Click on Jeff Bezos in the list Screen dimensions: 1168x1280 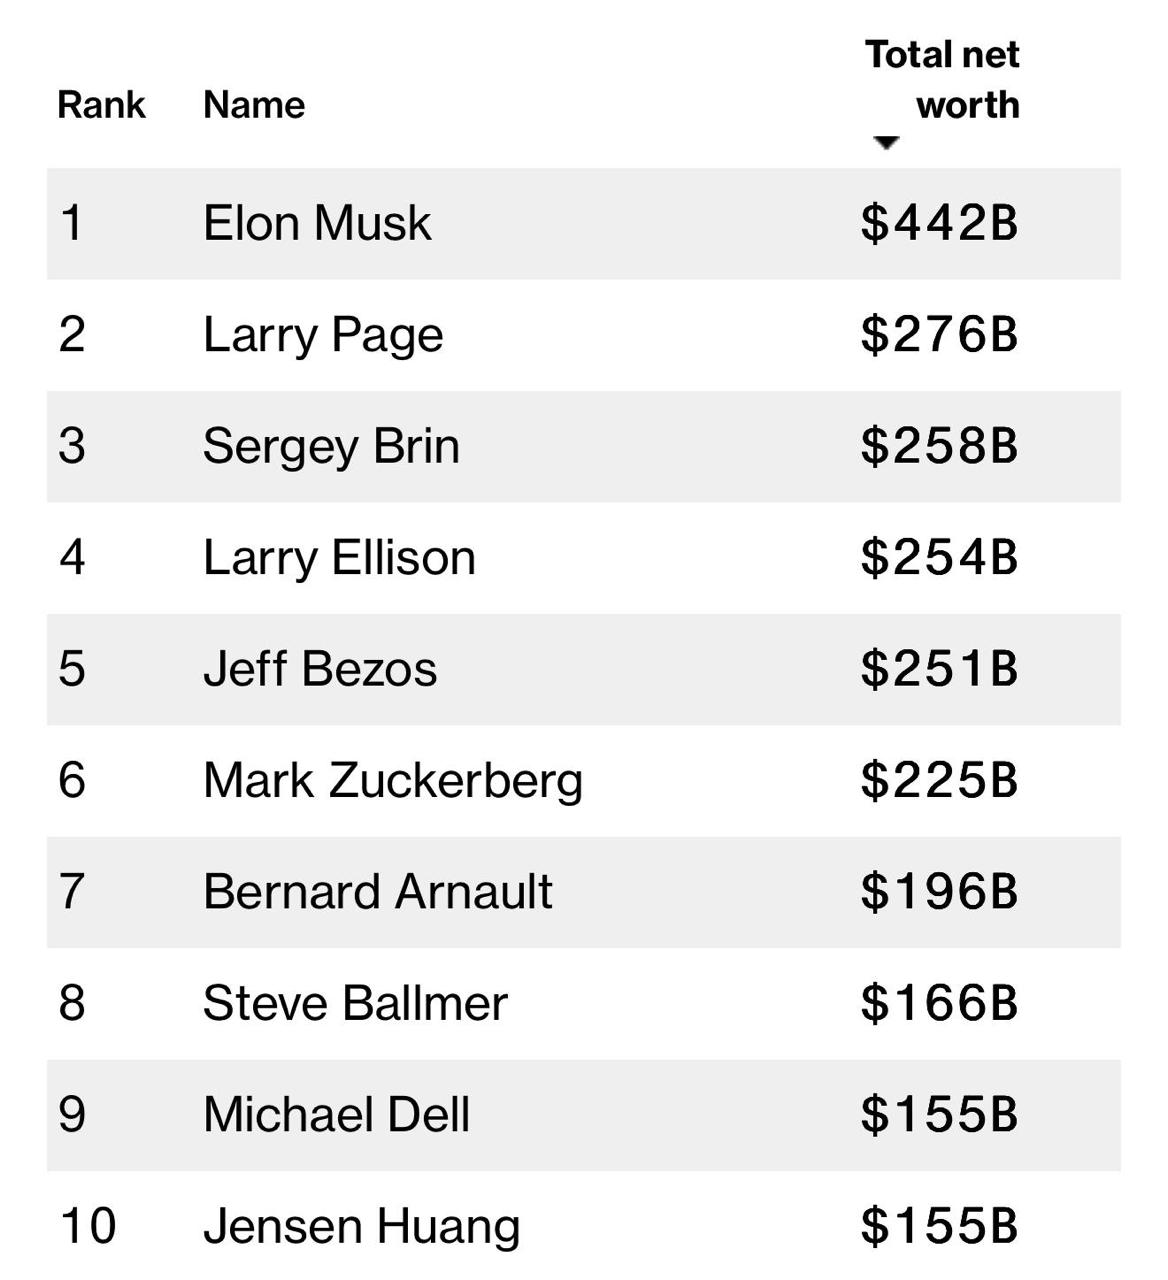[320, 669]
